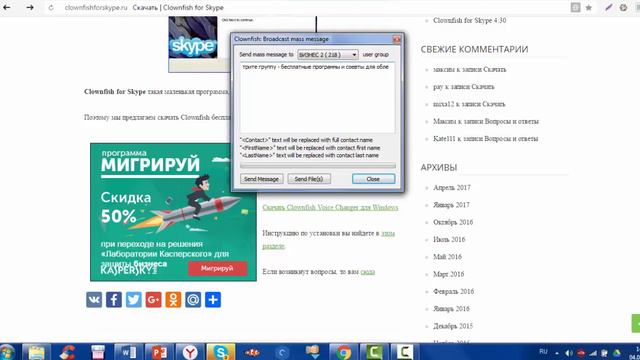The height and width of the screenshot is (360, 640).
Task: Click the volume icon in system tray
Action: click(x=569, y=353)
